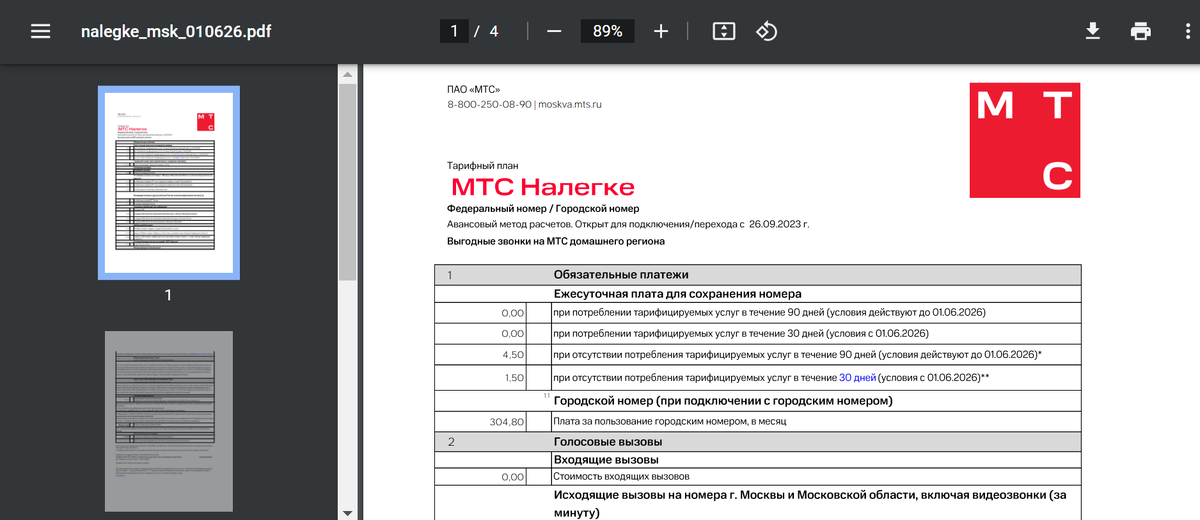Zoom out with the minus button
Image resolution: width=1200 pixels, height=520 pixels.
click(x=554, y=31)
